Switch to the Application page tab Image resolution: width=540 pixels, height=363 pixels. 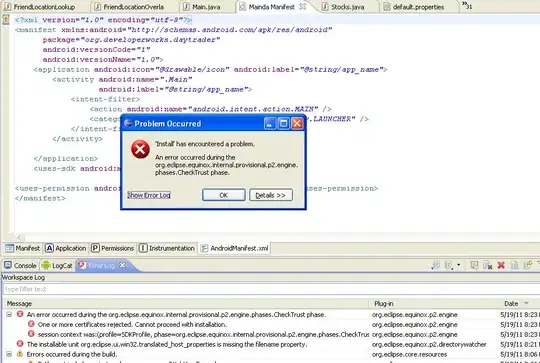tap(66, 248)
